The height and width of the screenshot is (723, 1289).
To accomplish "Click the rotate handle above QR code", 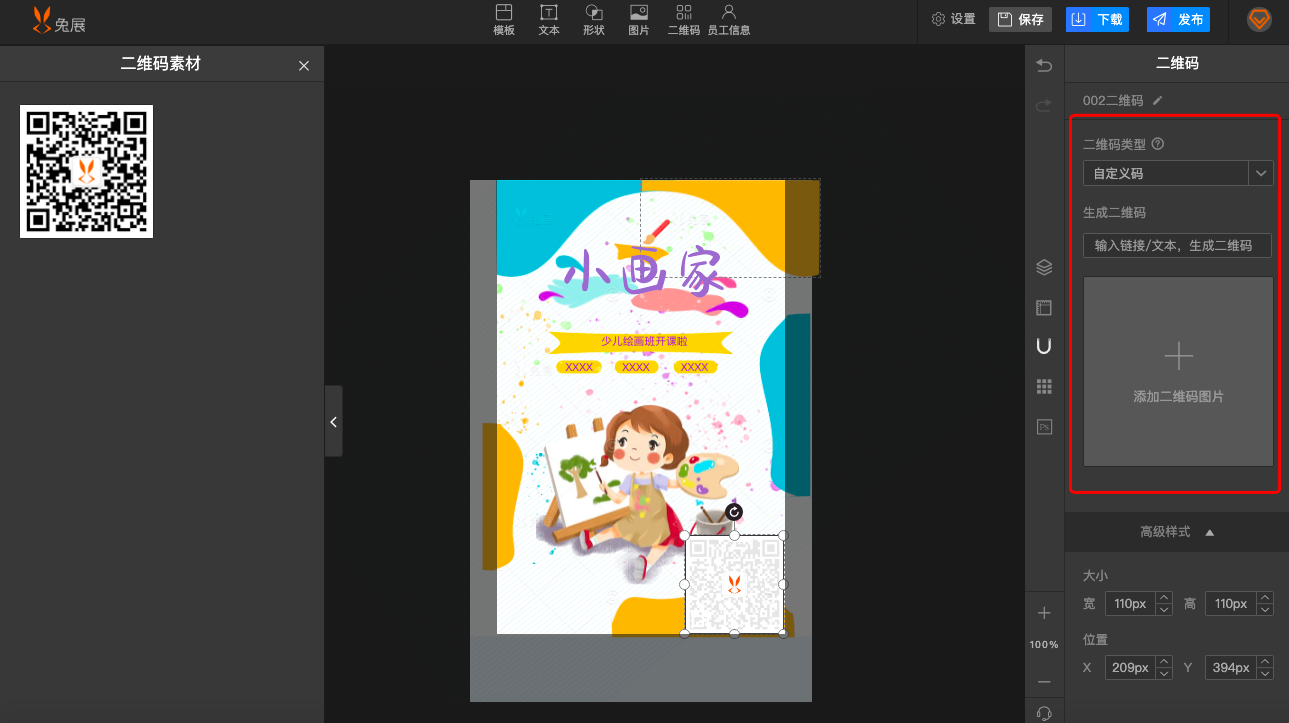I will 734,512.
